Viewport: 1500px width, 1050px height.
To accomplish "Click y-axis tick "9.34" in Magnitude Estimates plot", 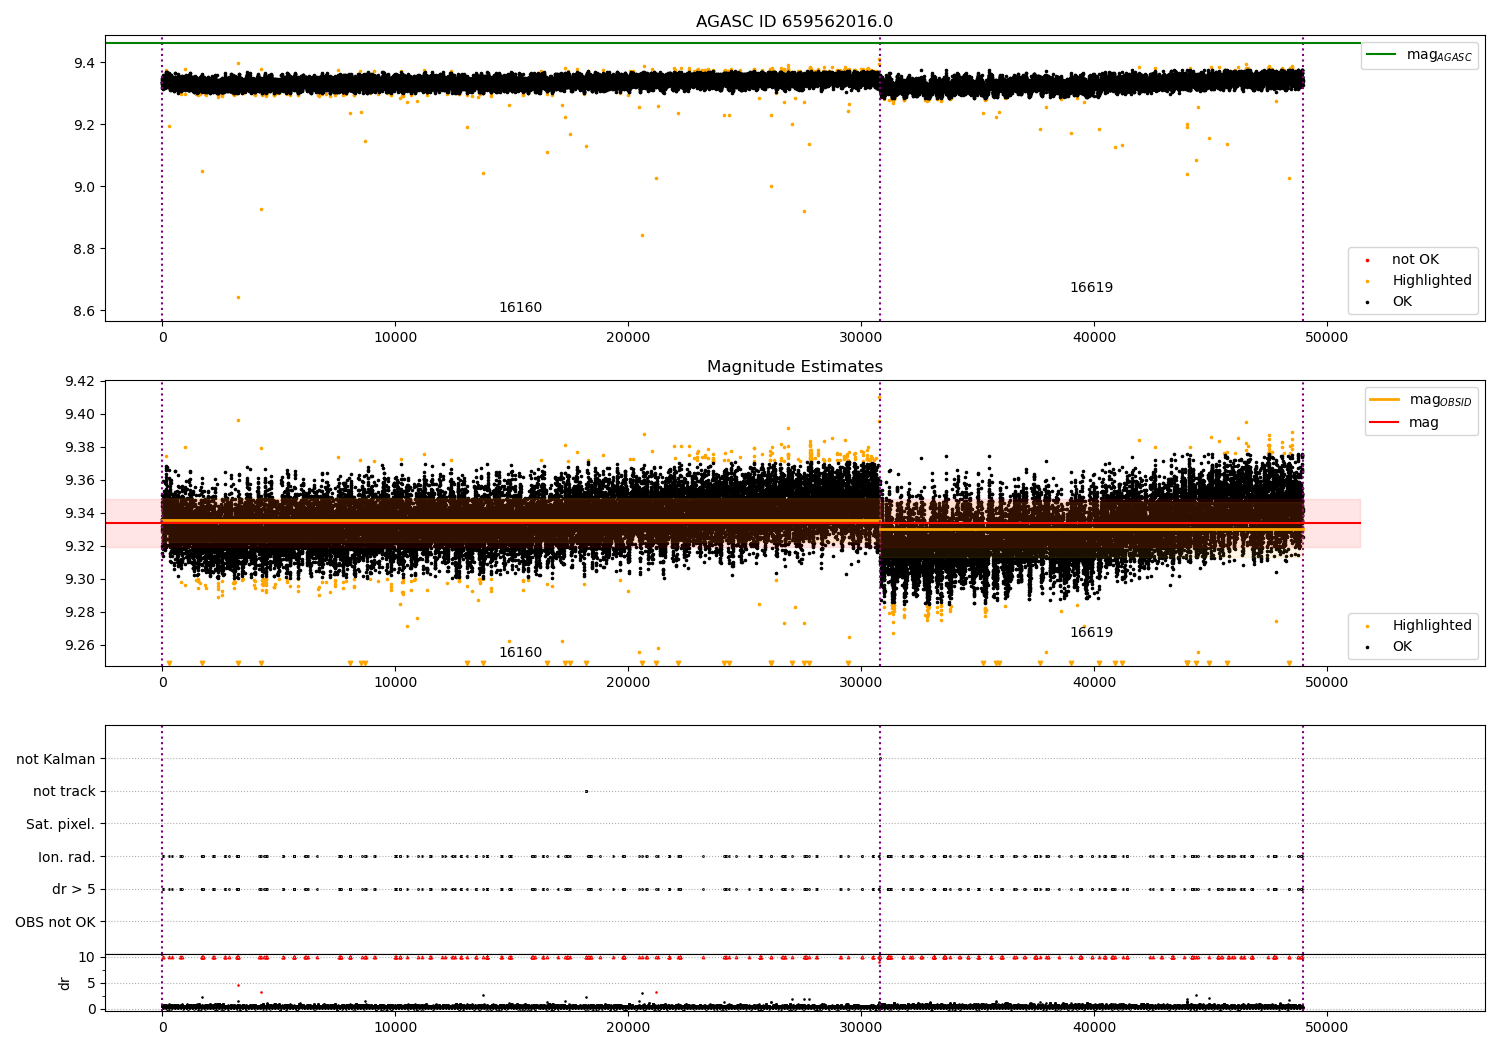I will click(x=80, y=513).
